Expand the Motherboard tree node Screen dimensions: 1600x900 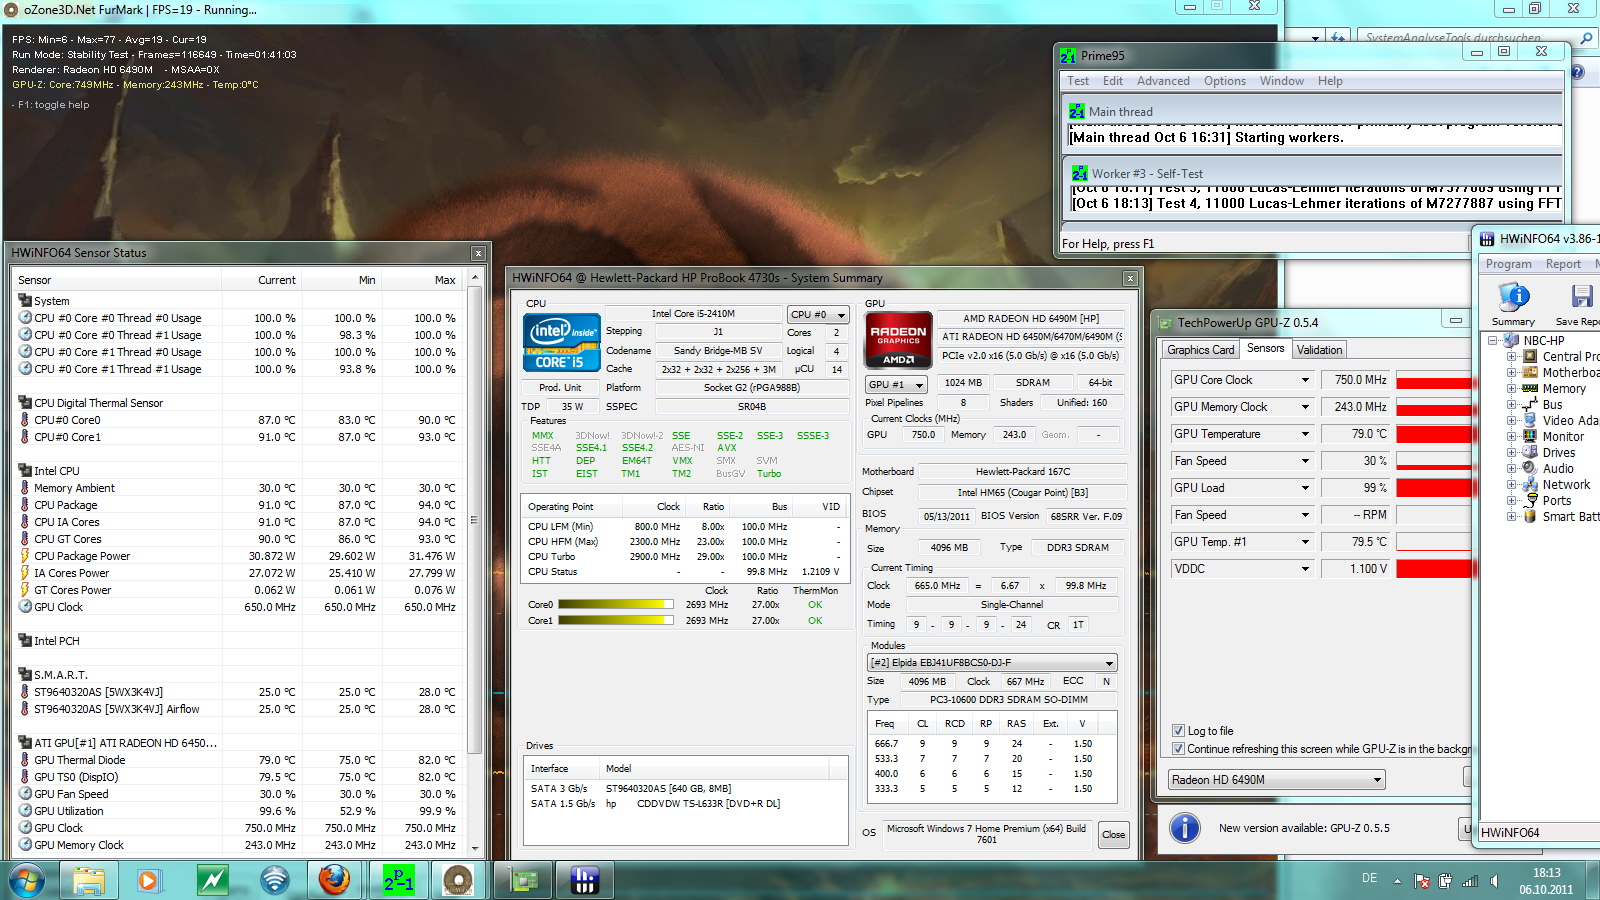pyautogui.click(x=1512, y=372)
